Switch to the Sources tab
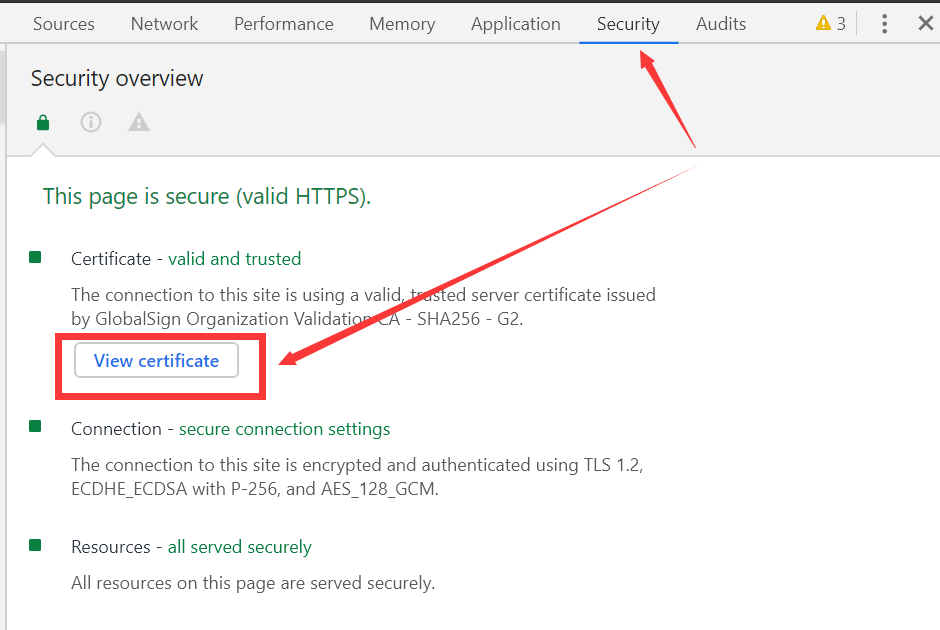 64,24
